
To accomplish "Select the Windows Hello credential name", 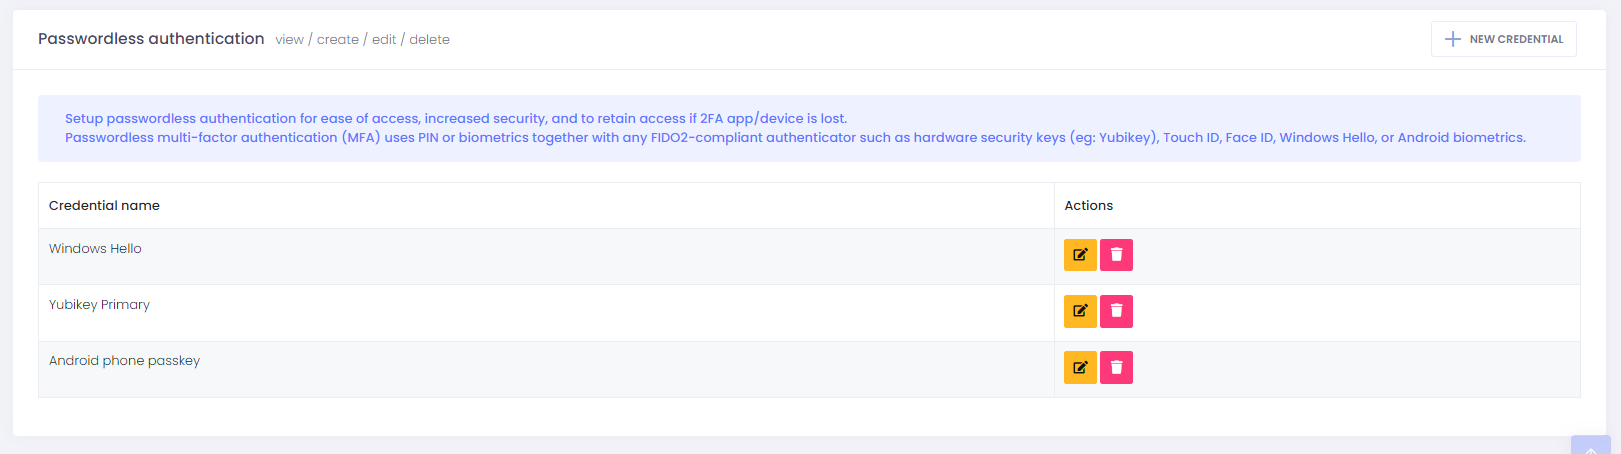I will click(x=95, y=249).
